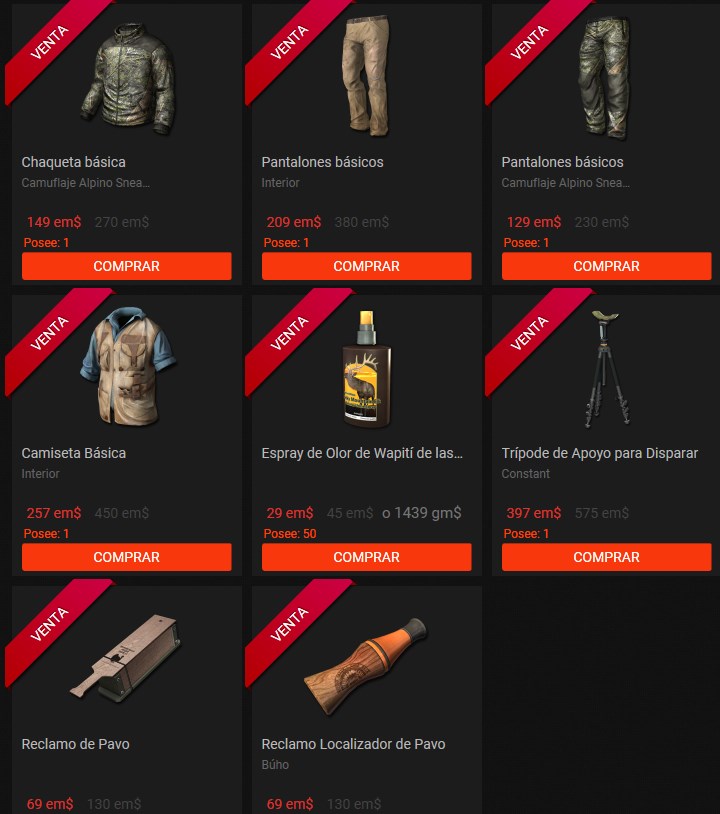
Task: Select the tan Pantalones básicos Interior image
Action: click(x=366, y=76)
